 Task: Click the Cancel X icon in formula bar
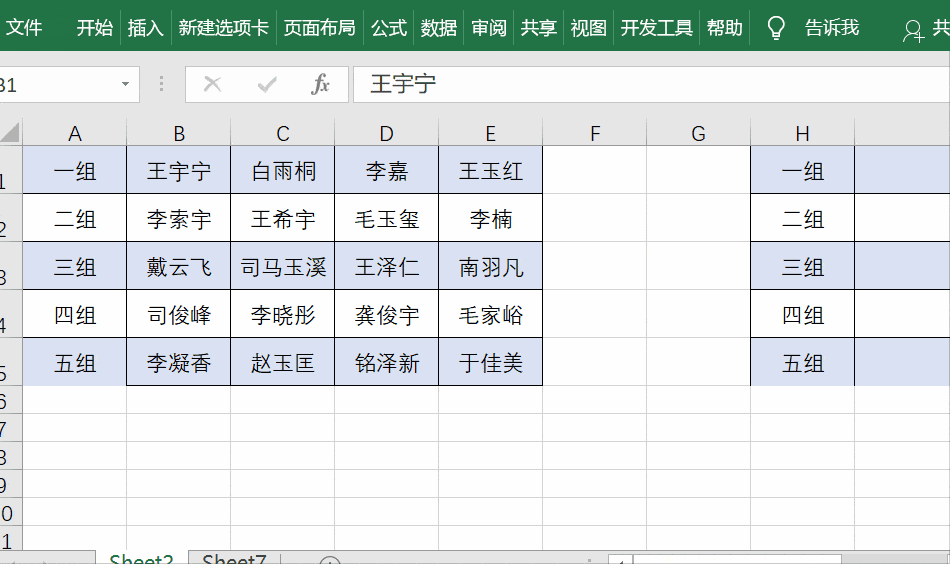[212, 85]
